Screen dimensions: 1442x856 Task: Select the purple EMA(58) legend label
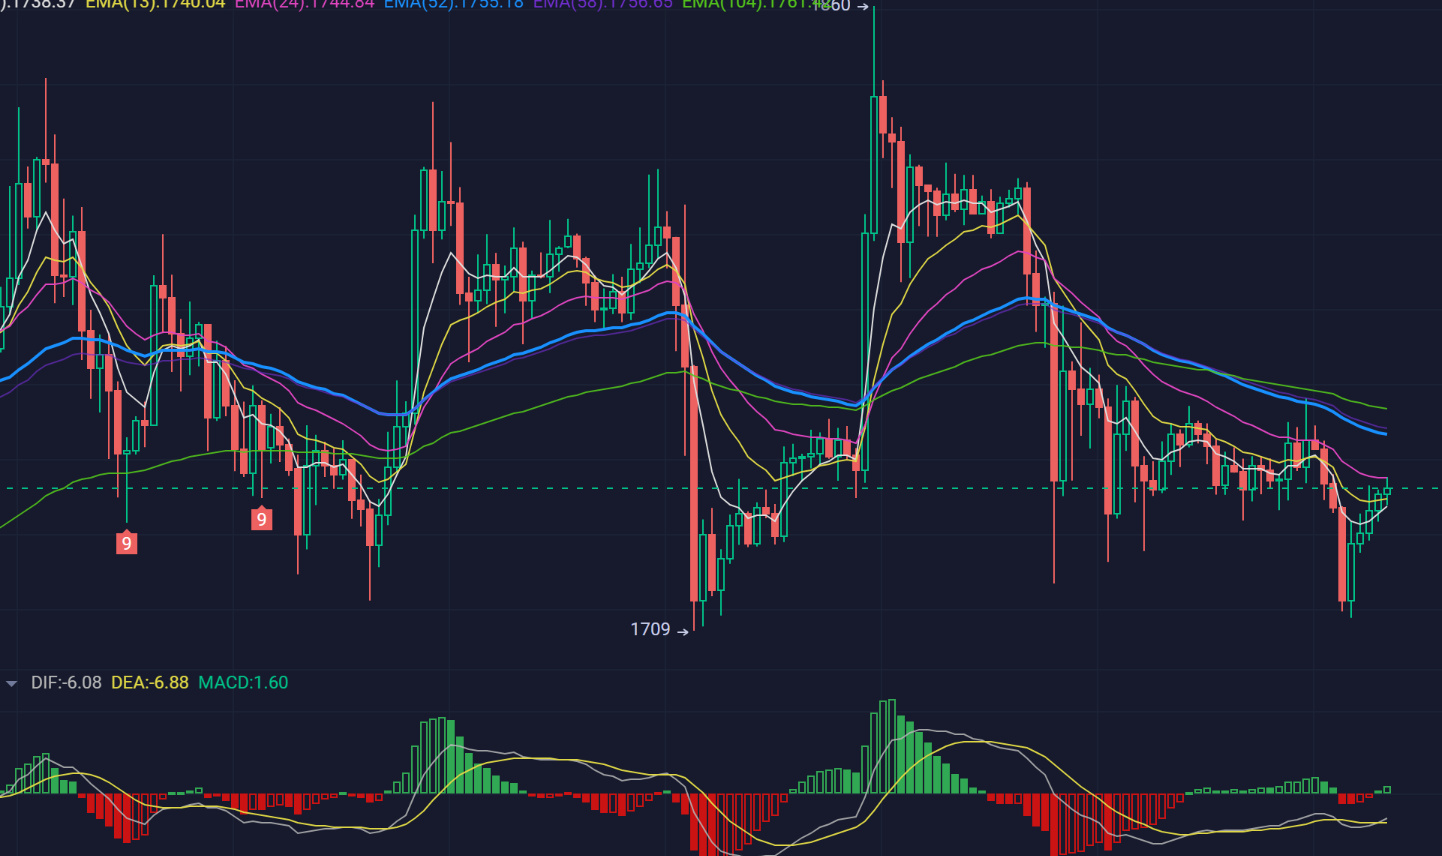[603, 4]
